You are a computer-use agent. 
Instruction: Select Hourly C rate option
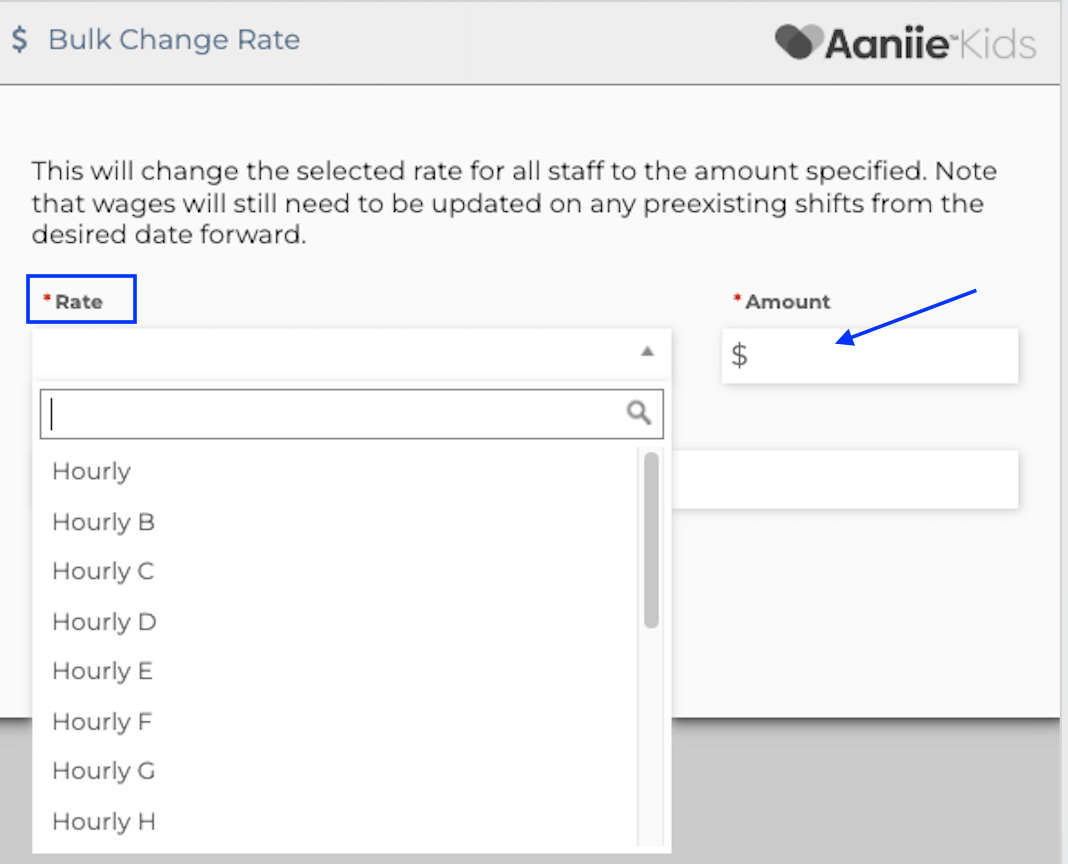pyautogui.click(x=103, y=572)
